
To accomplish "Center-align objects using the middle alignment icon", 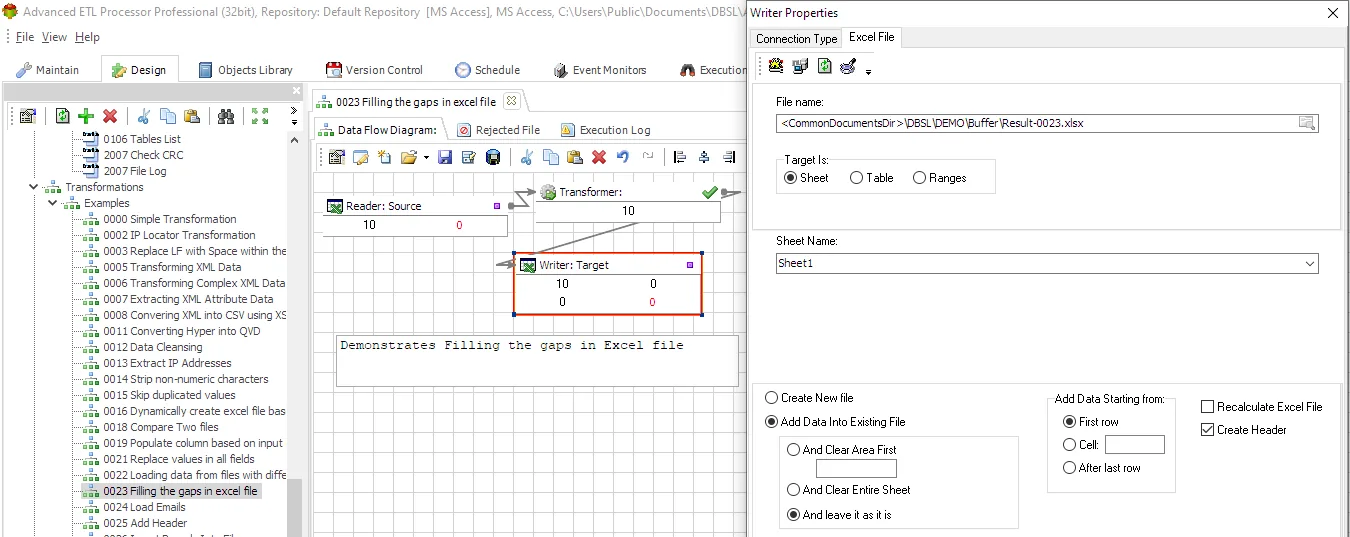I will coord(704,157).
